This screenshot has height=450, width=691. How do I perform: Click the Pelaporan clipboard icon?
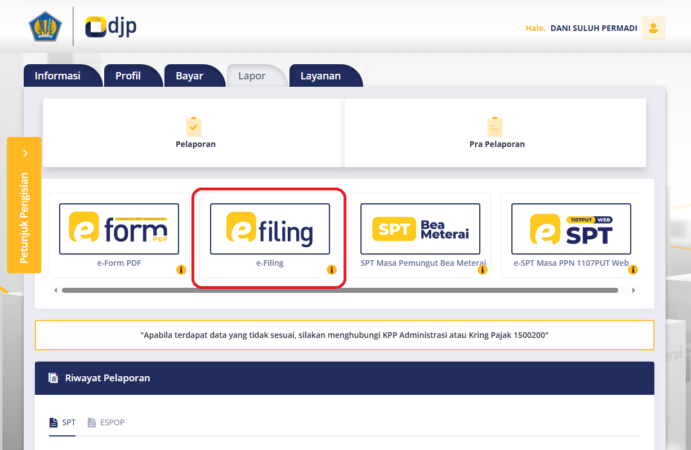point(194,126)
